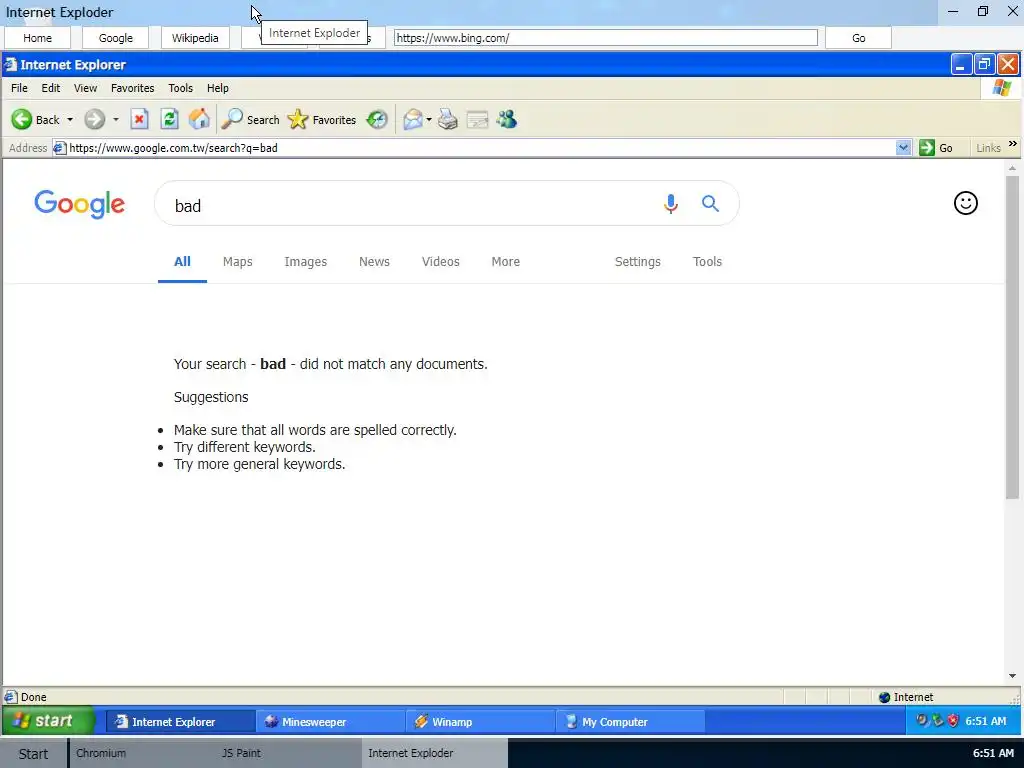Click the Edit page toolbar icon
The image size is (1024, 768).
[477, 120]
